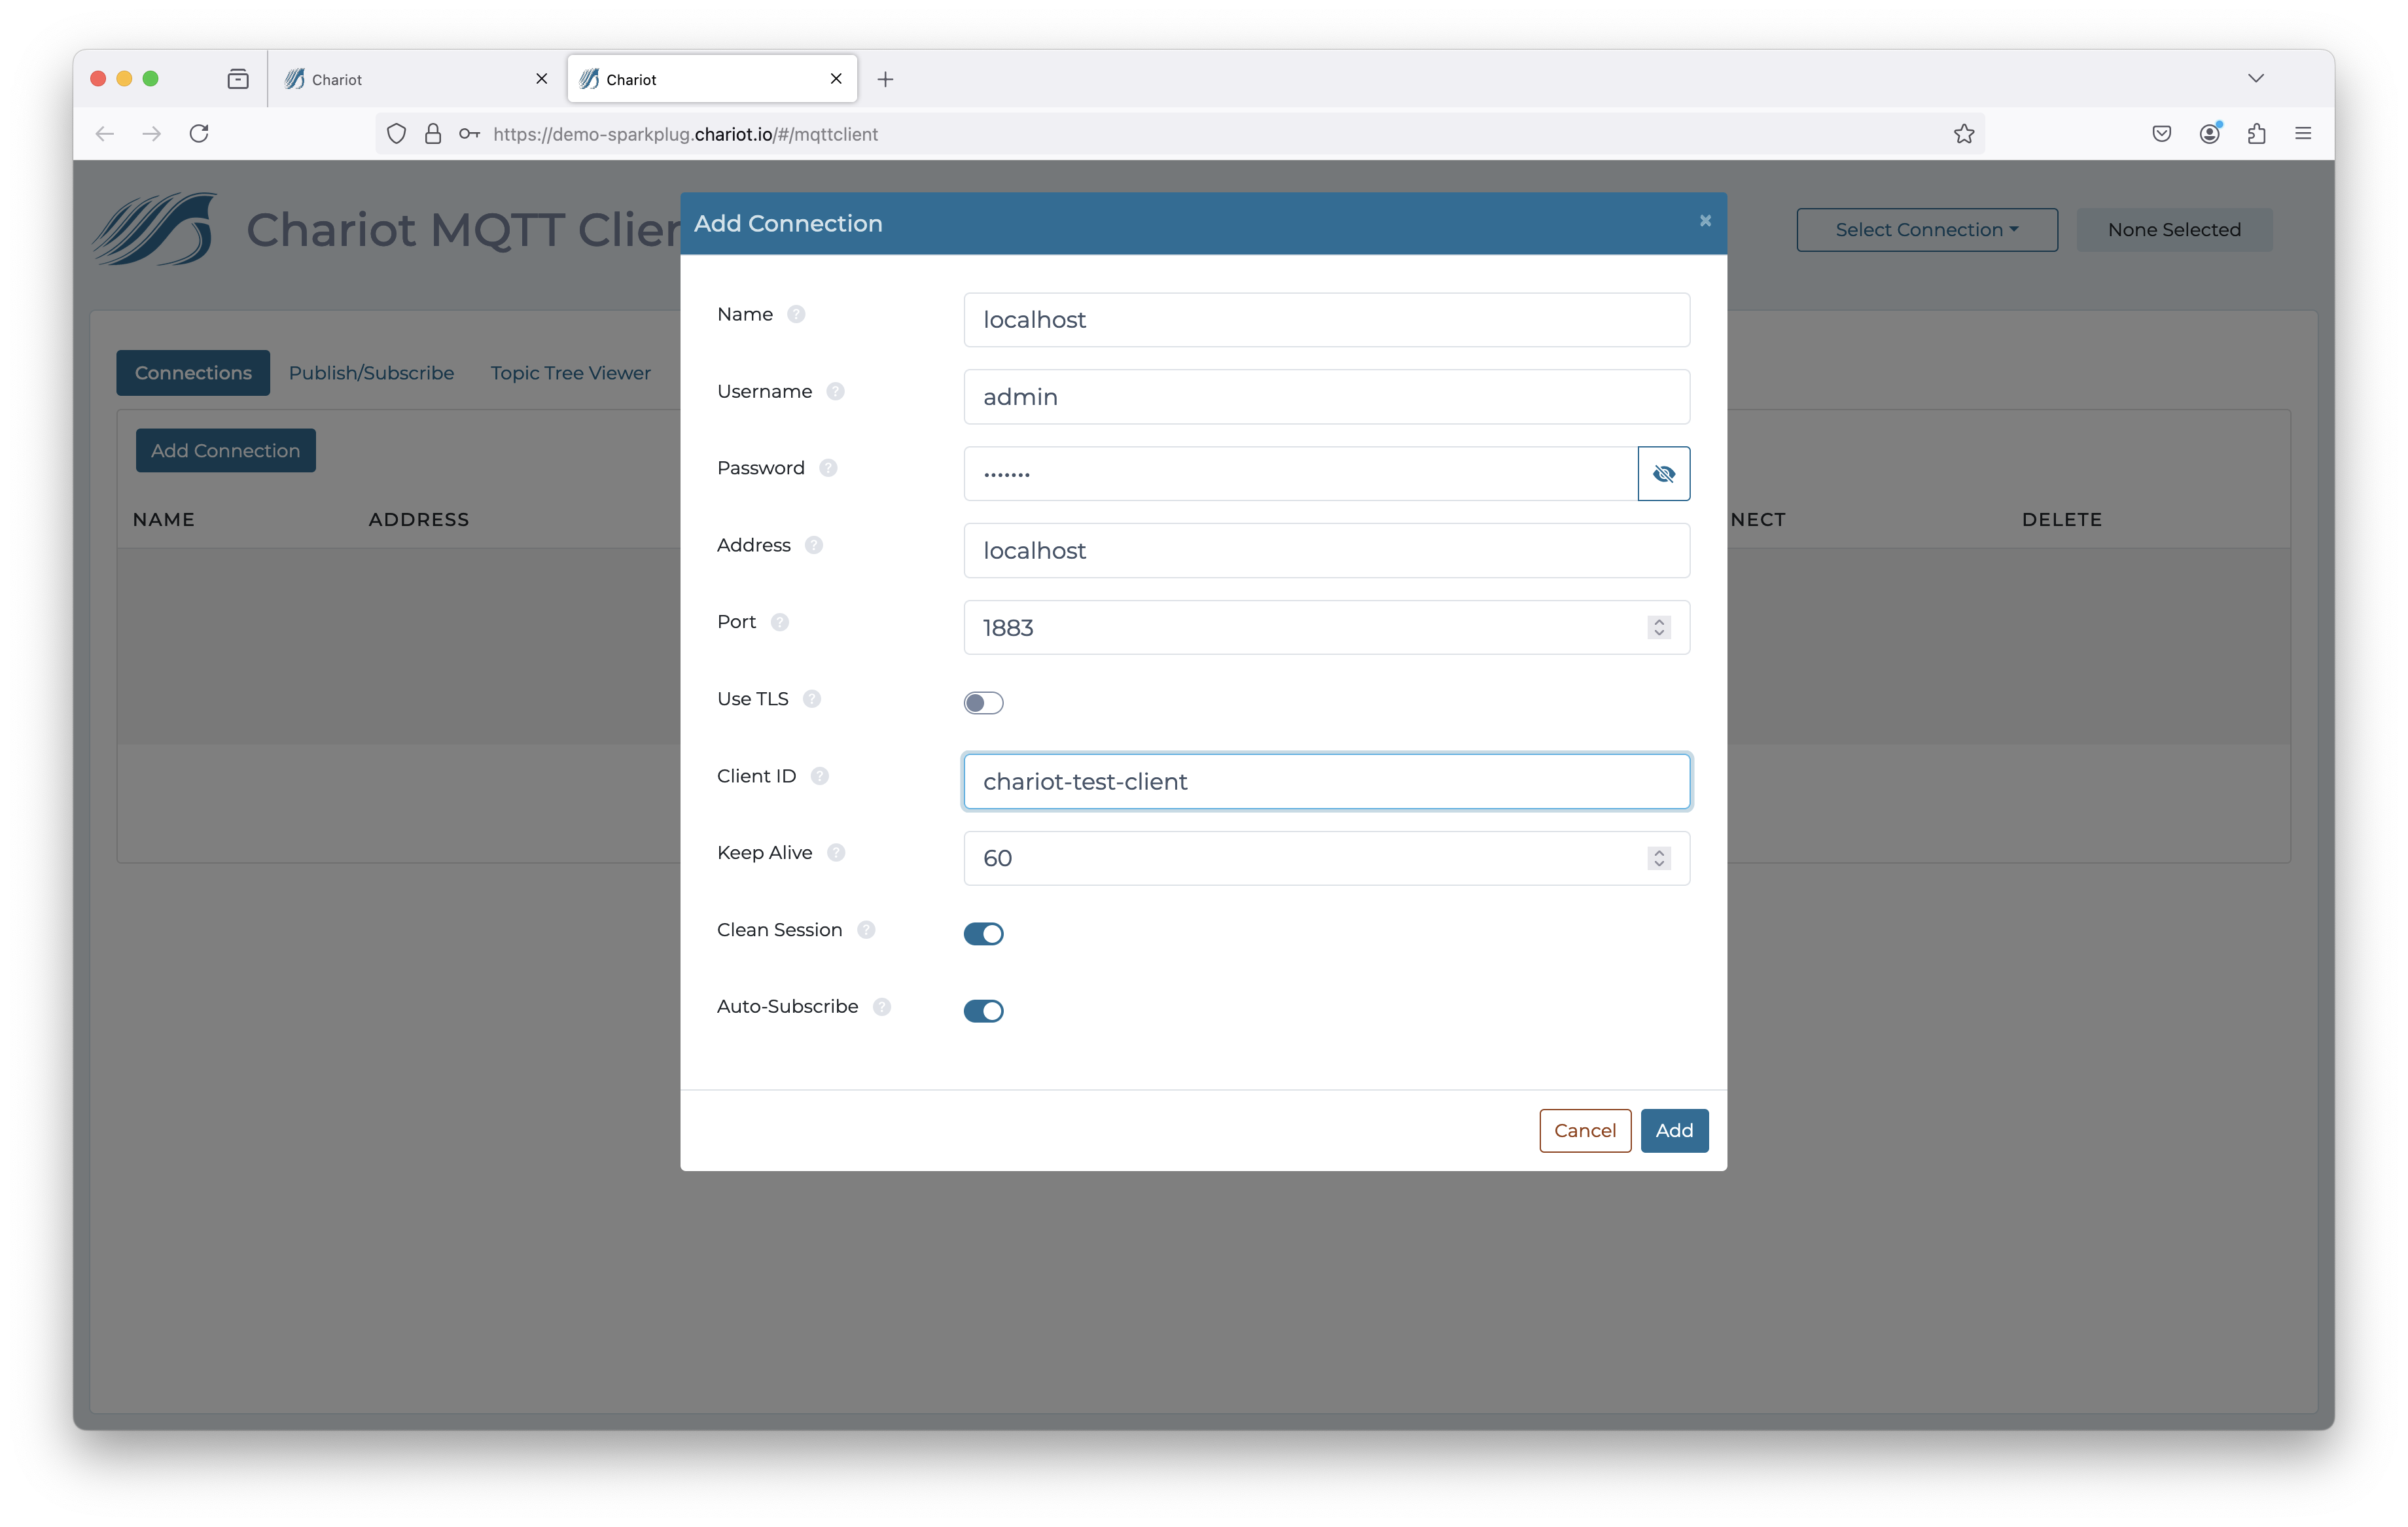Click the Address input field

1326,550
